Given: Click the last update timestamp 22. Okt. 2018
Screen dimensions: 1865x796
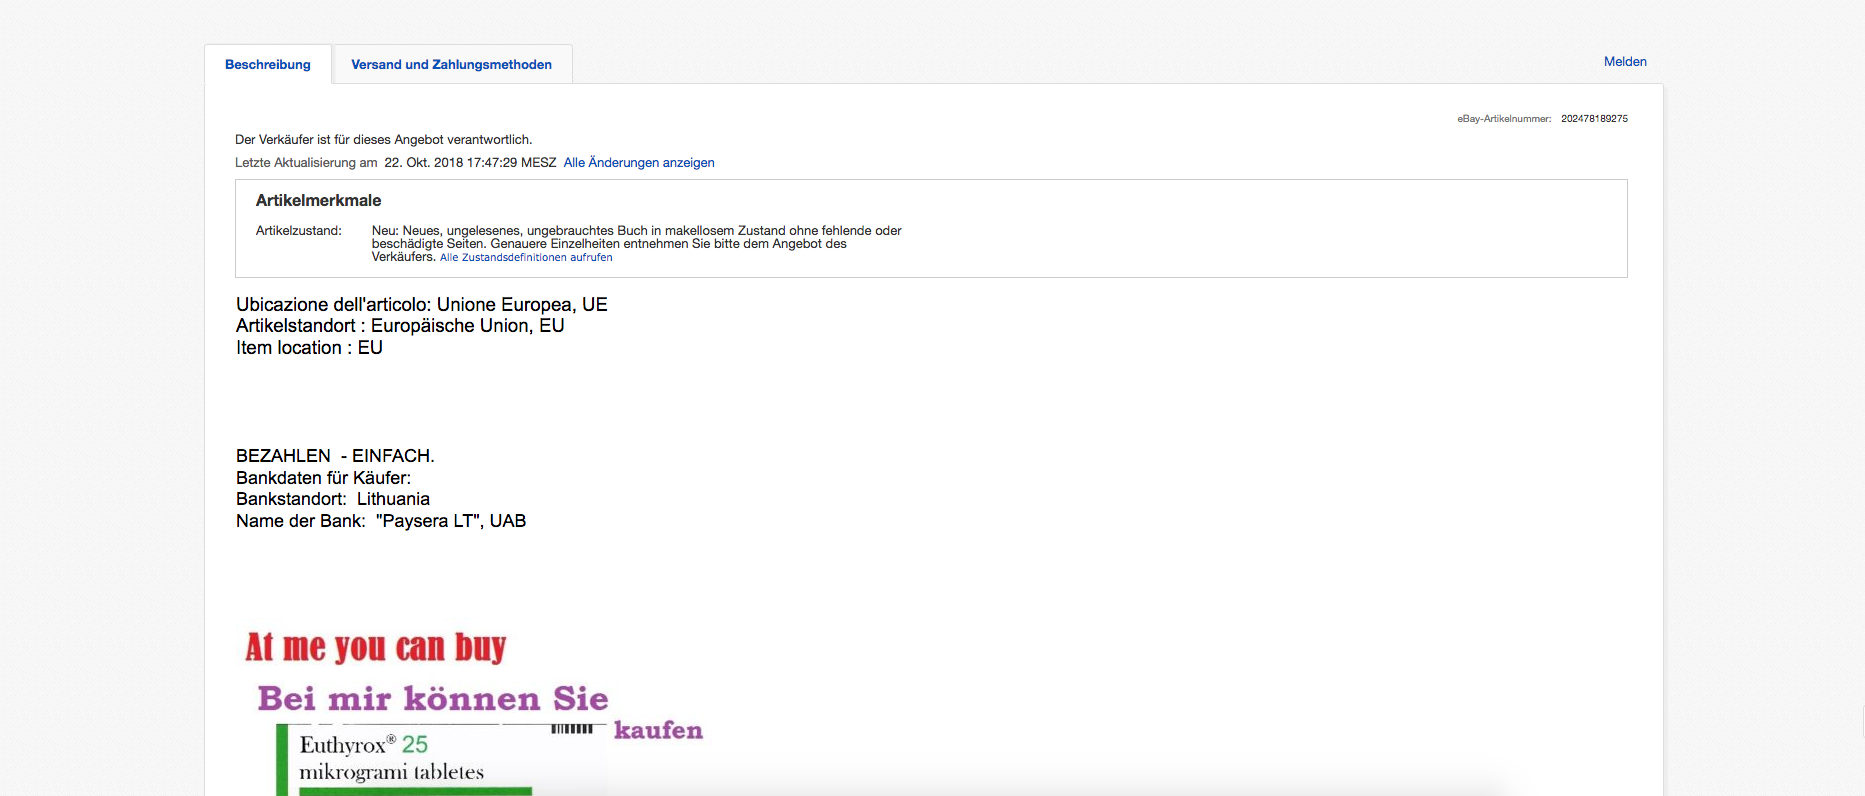Looking at the screenshot, I should click(x=469, y=163).
